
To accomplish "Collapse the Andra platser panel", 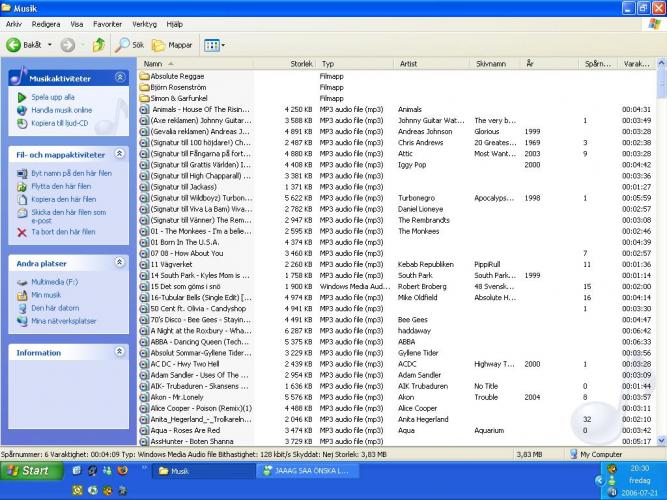I will coord(120,263).
